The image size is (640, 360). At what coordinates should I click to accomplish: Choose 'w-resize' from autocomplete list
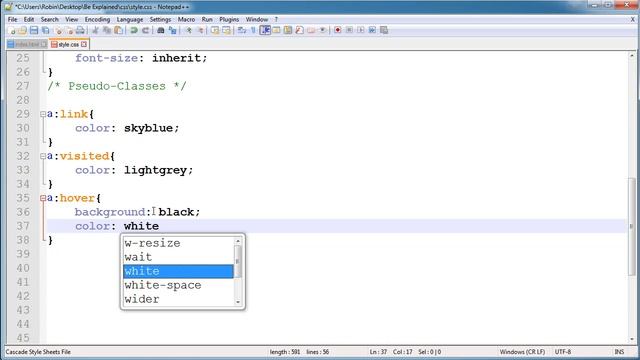[x=178, y=243]
